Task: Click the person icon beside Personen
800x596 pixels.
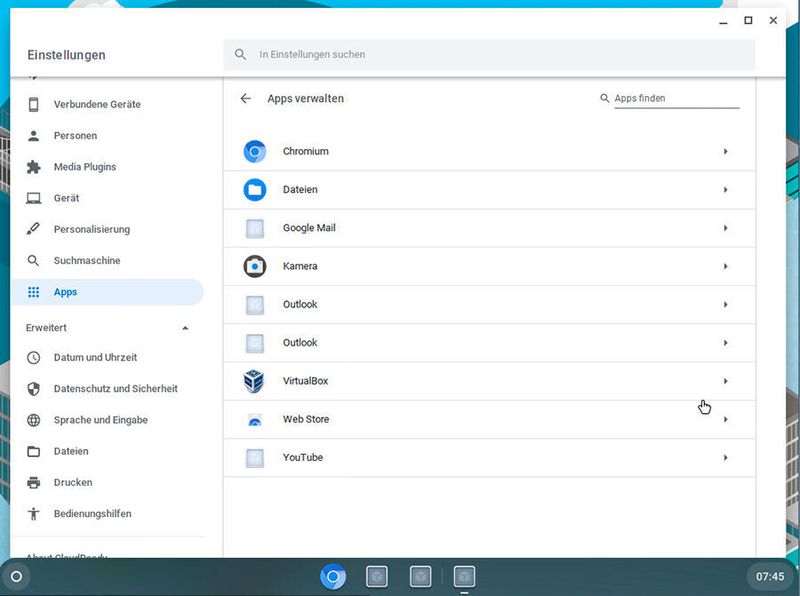Action: (x=34, y=136)
